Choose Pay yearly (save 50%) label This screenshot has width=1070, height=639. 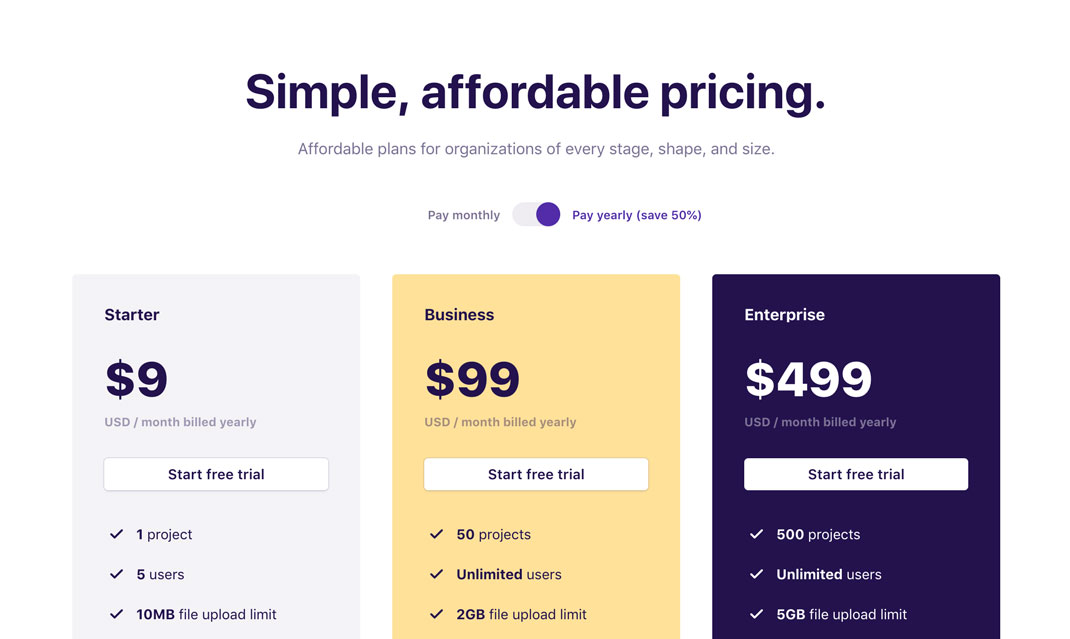[636, 215]
